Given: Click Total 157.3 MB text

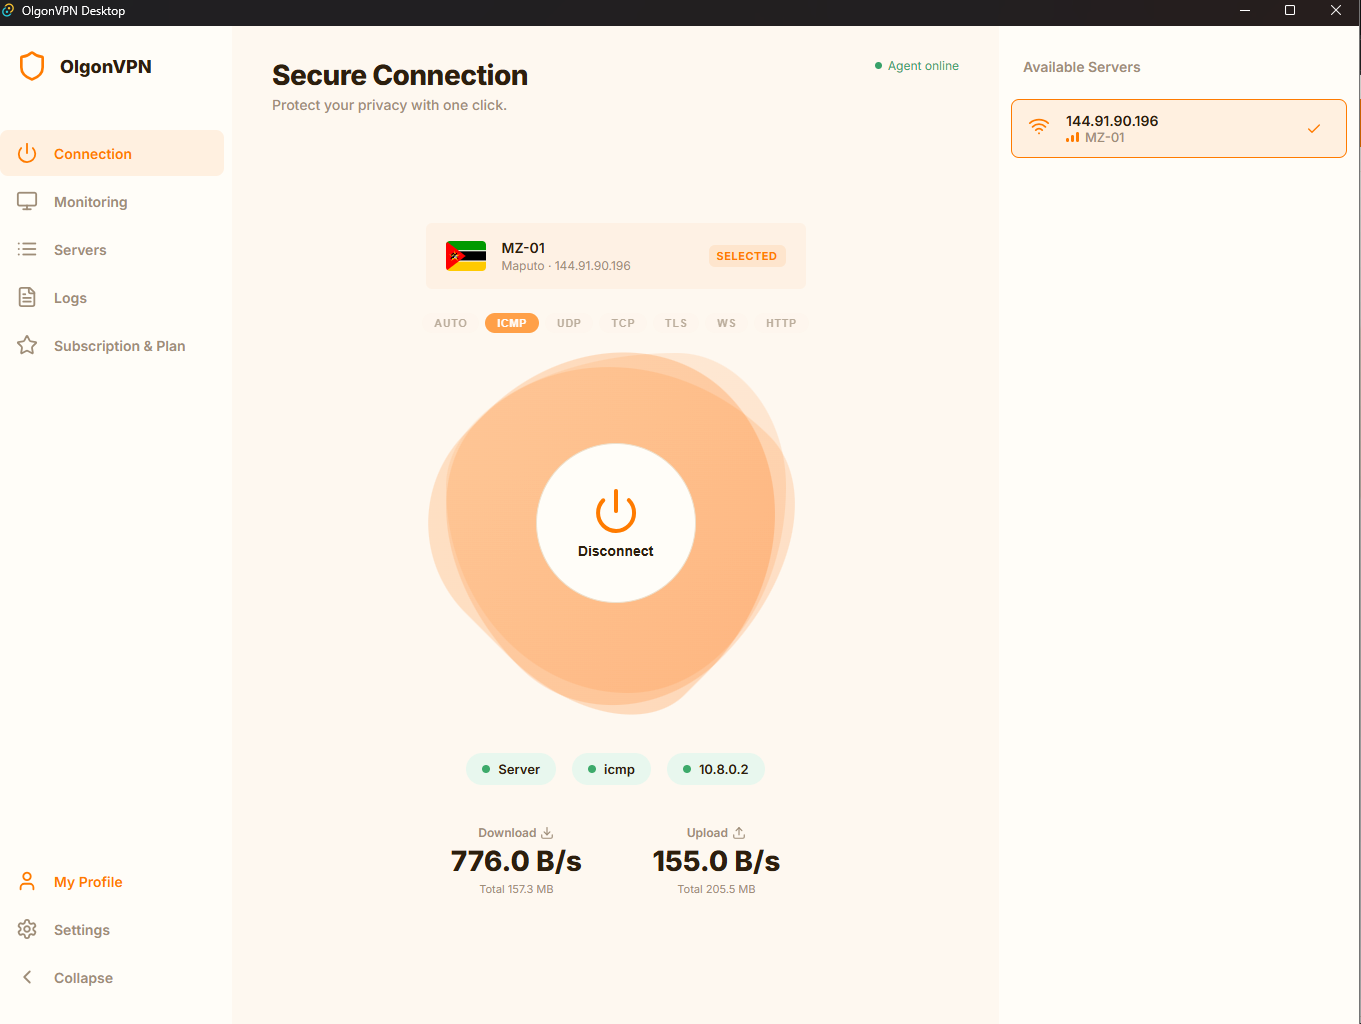Looking at the screenshot, I should point(516,889).
